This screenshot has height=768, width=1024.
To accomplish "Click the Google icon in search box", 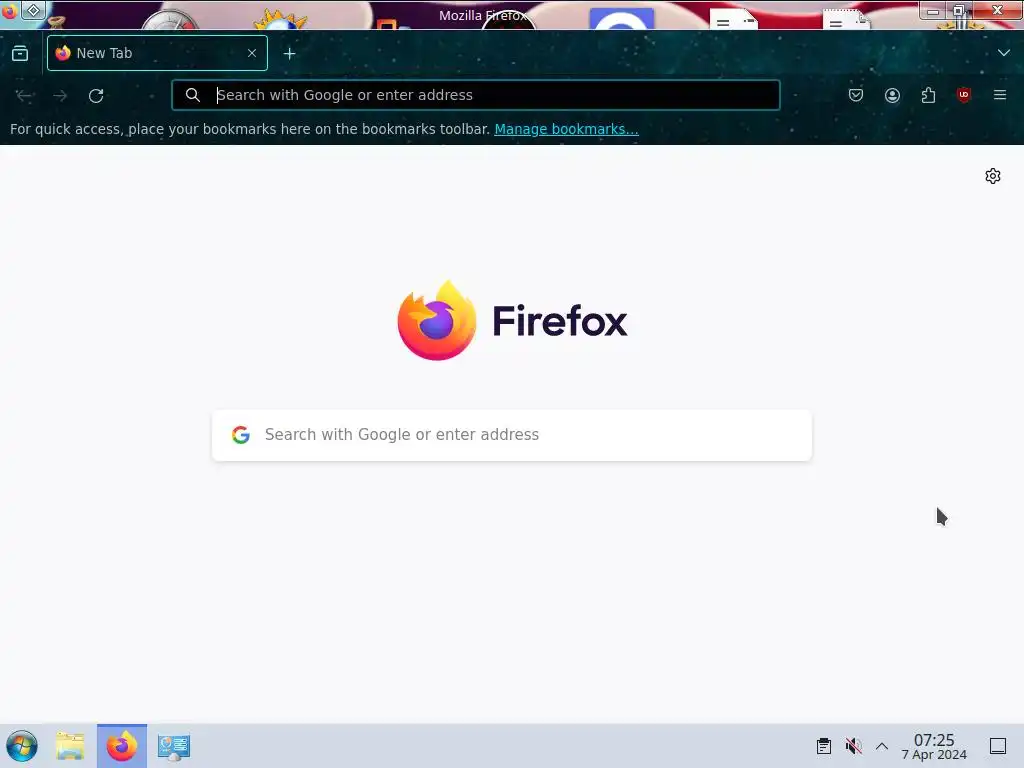I will pos(241,435).
